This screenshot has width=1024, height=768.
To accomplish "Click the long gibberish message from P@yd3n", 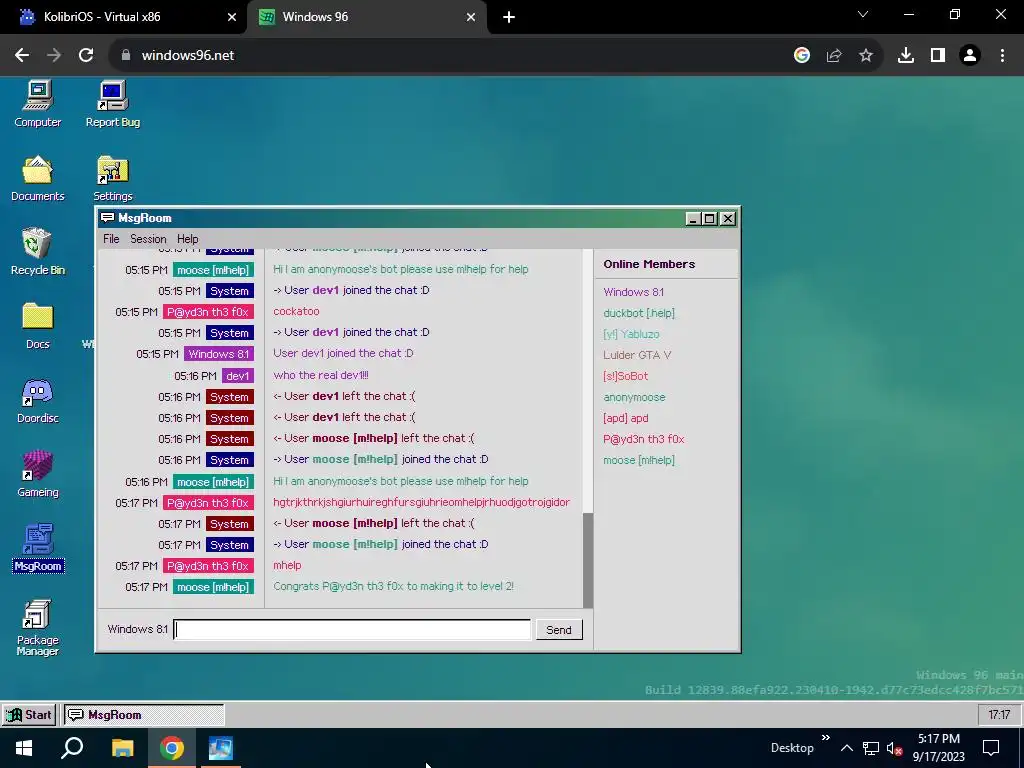I will (x=421, y=502).
